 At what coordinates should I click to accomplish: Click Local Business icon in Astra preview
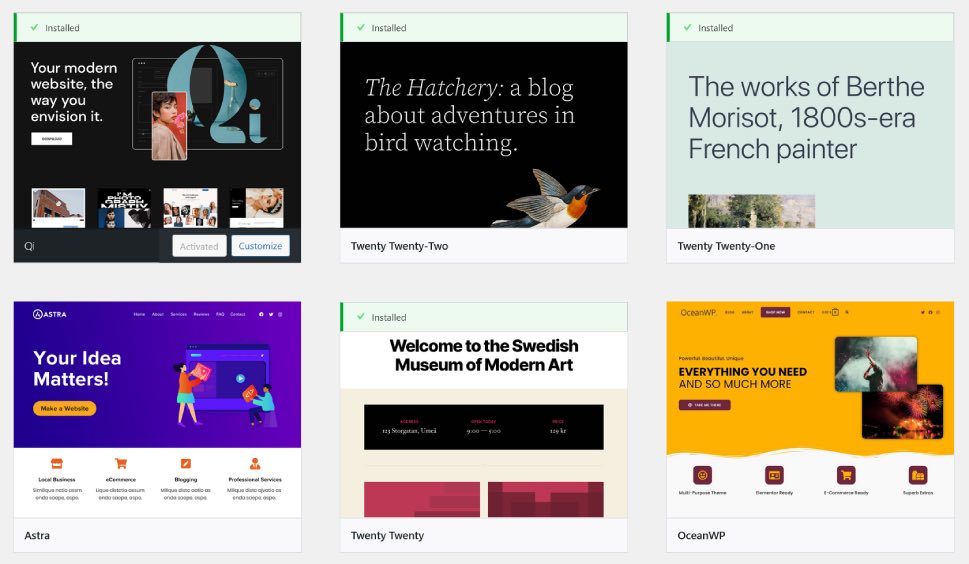coord(57,463)
